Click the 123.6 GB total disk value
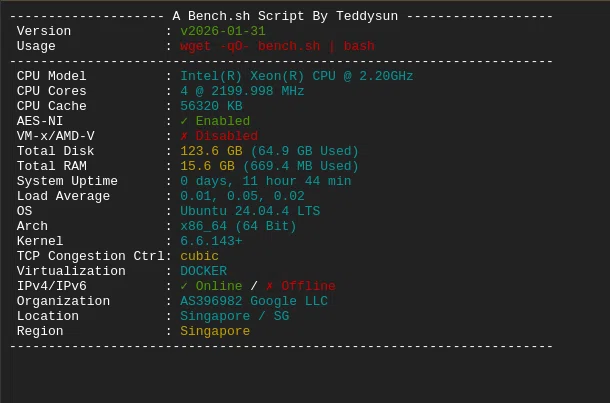 (211, 151)
